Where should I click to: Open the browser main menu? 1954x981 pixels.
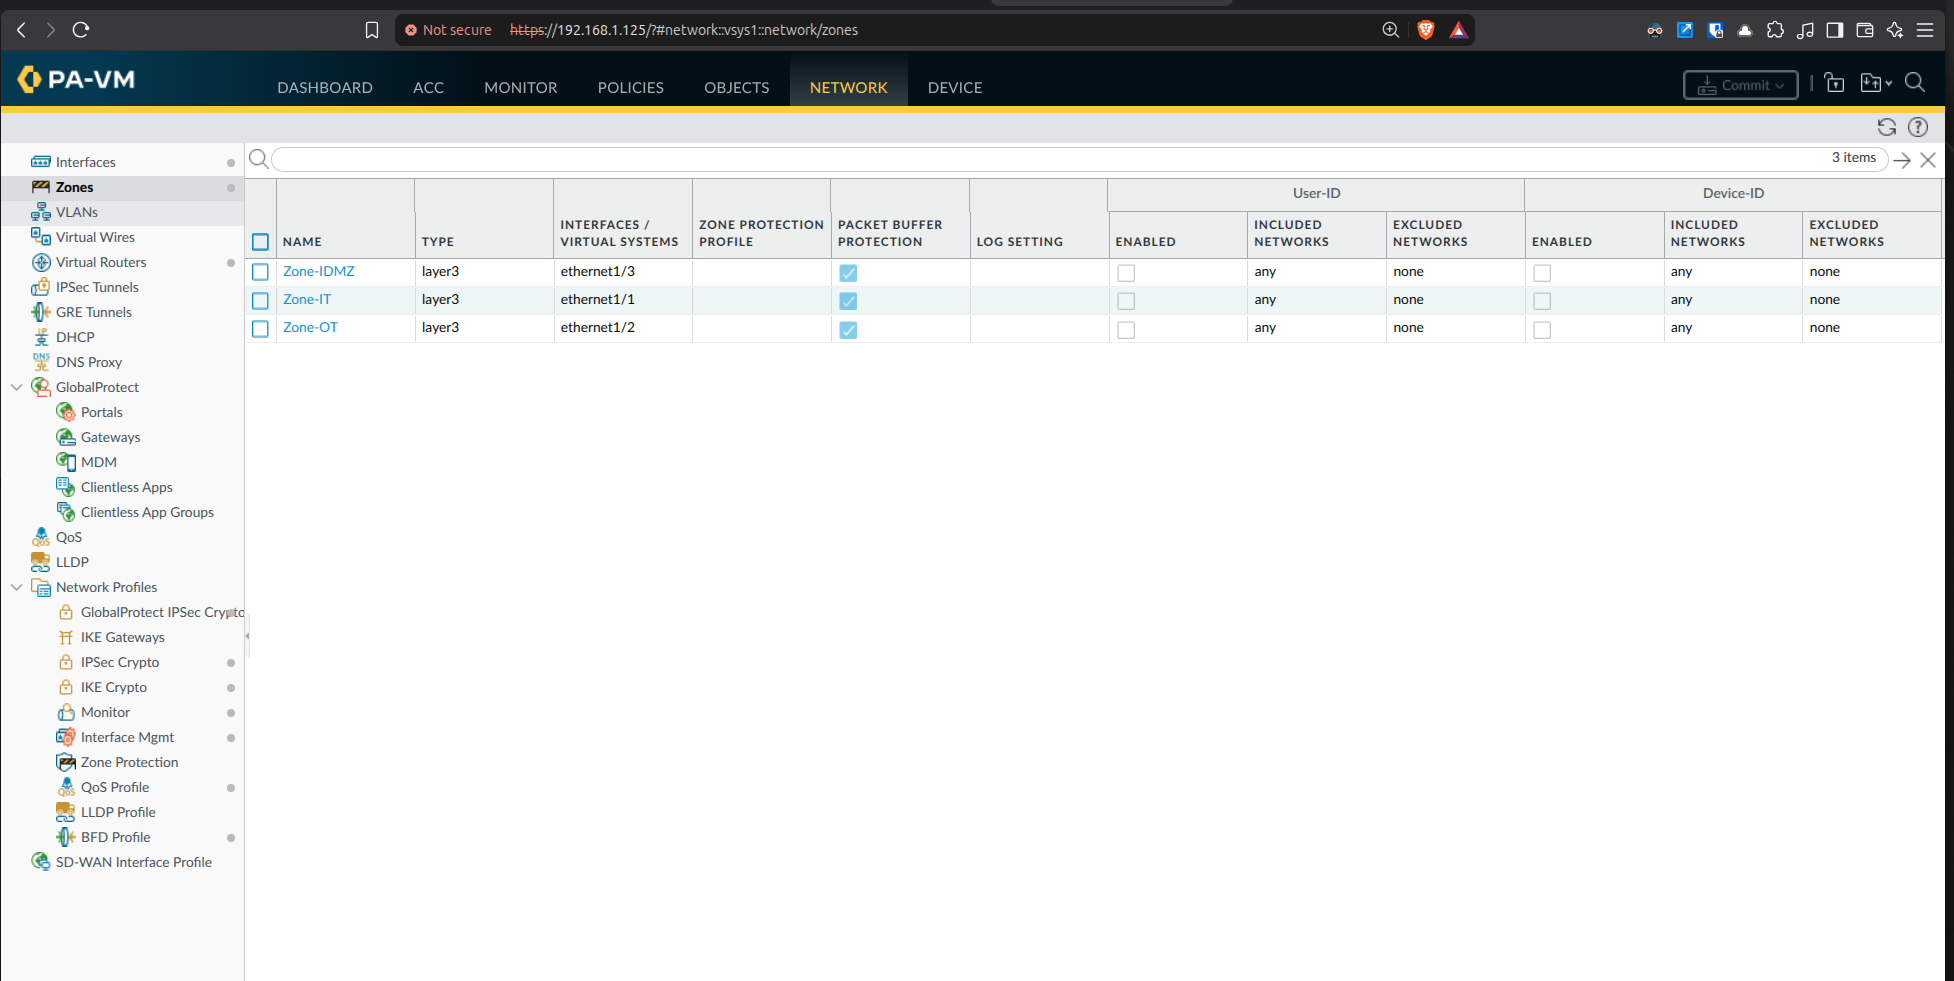click(x=1925, y=30)
